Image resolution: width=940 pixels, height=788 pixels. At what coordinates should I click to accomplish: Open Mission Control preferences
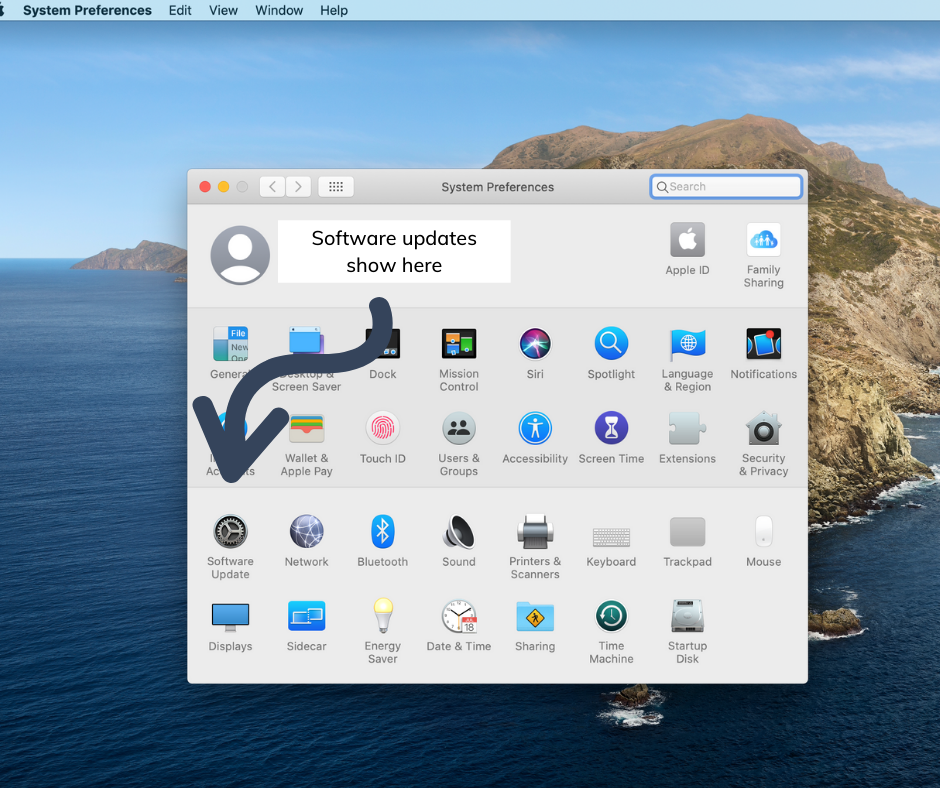tap(459, 344)
